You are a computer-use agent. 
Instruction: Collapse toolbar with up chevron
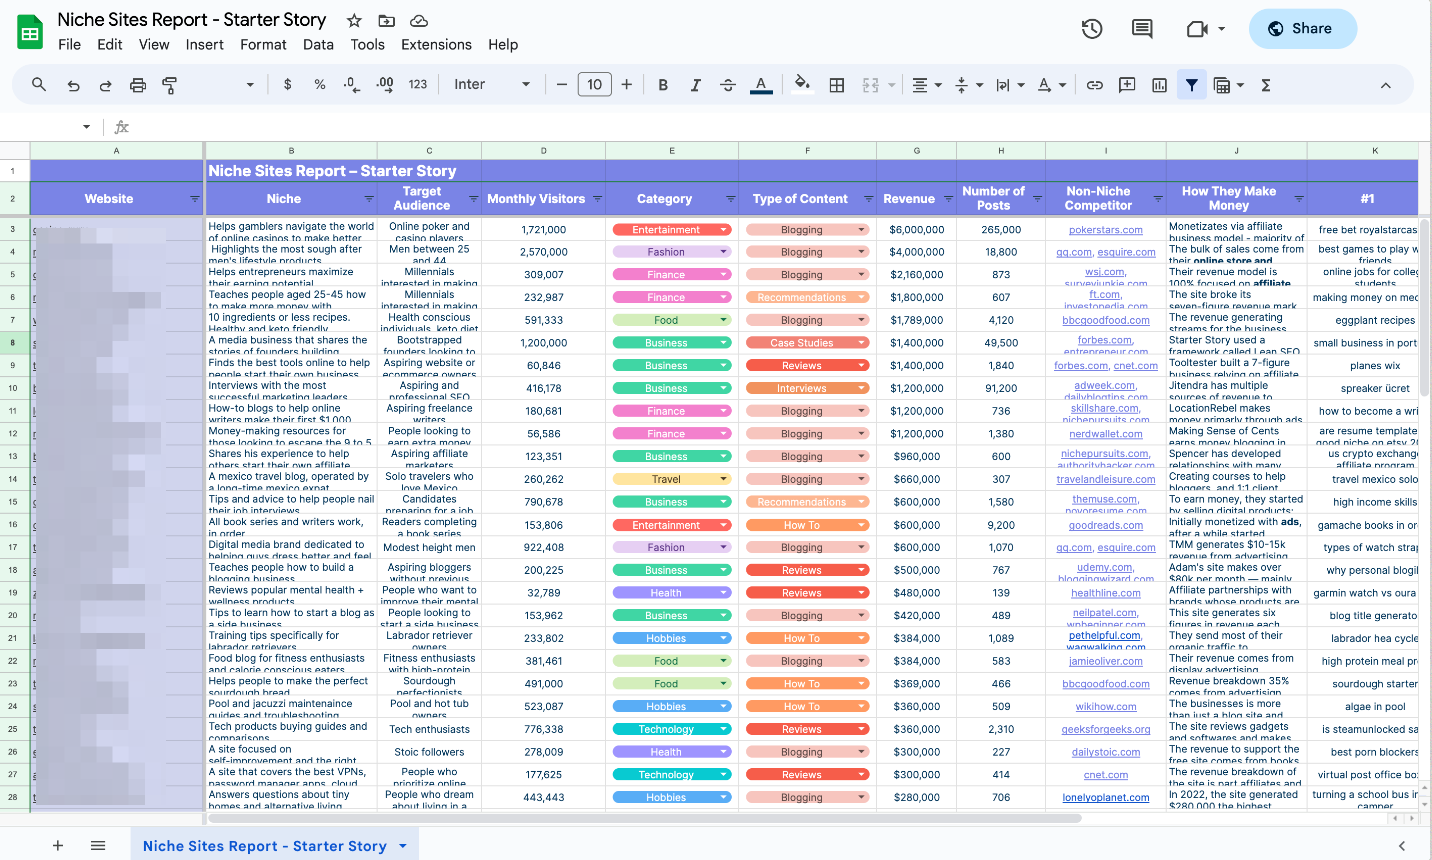[x=1385, y=85]
